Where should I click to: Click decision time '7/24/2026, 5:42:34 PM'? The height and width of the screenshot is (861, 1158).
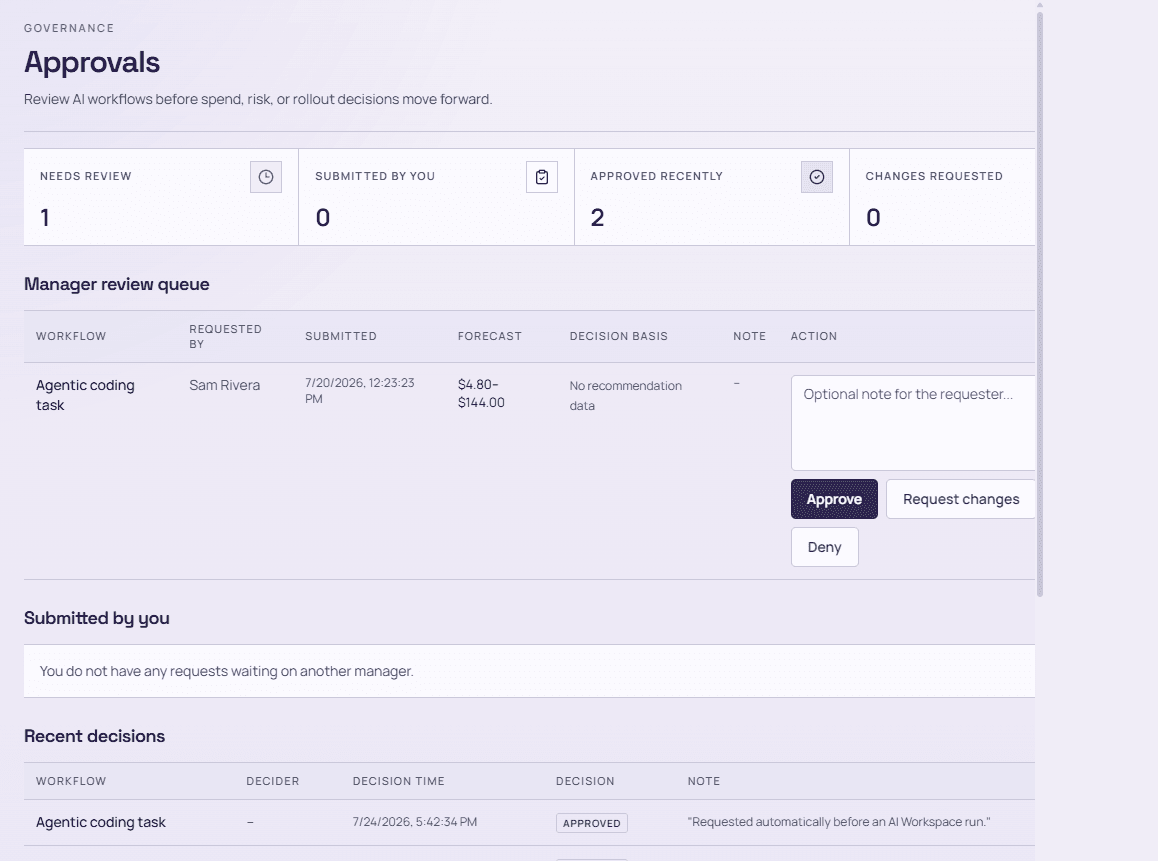pos(415,822)
